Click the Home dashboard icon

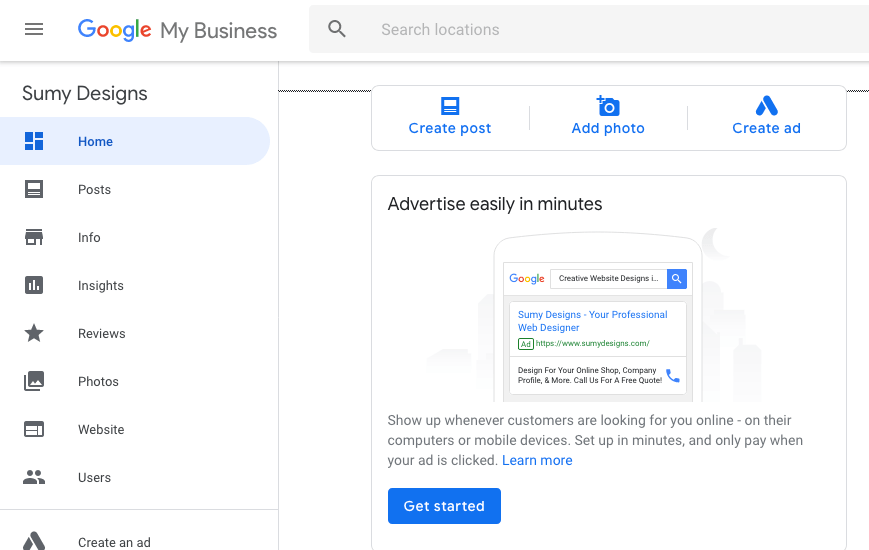coord(34,141)
